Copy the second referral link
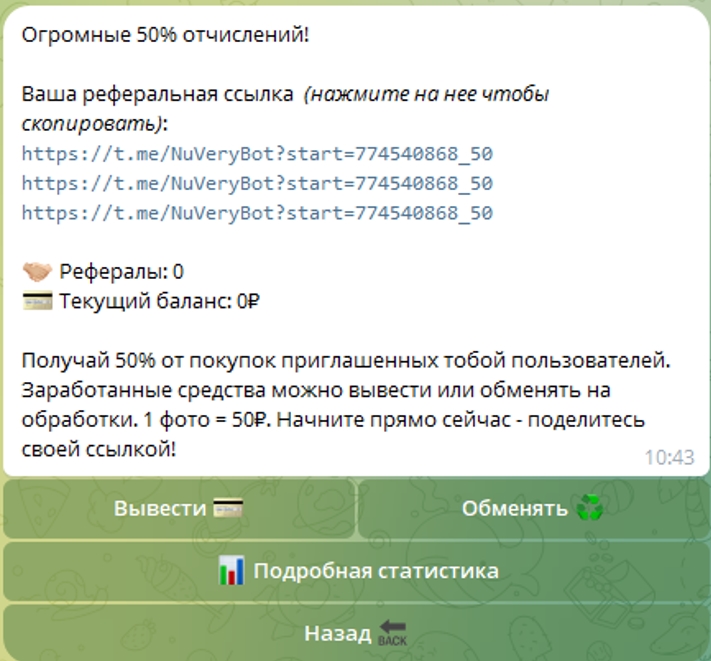Screen dimensions: 711x661 [257, 184]
